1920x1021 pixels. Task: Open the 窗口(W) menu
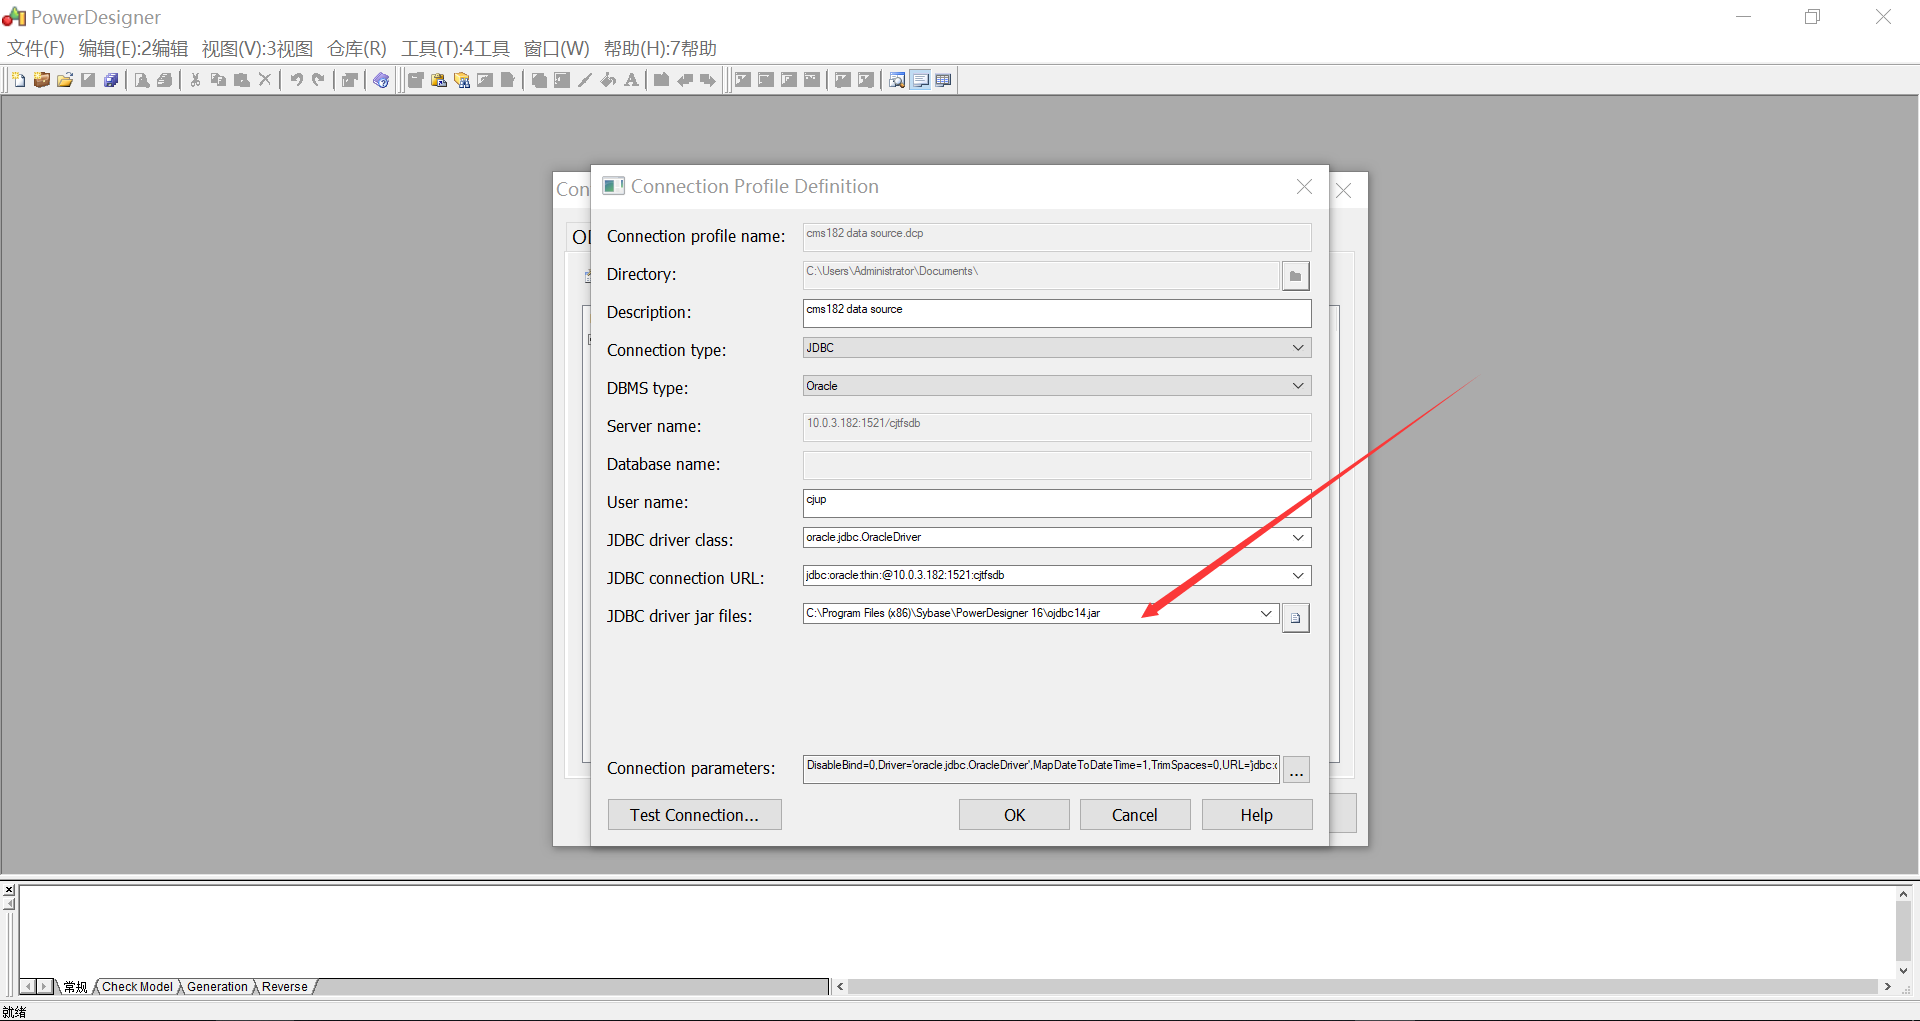pyautogui.click(x=557, y=49)
